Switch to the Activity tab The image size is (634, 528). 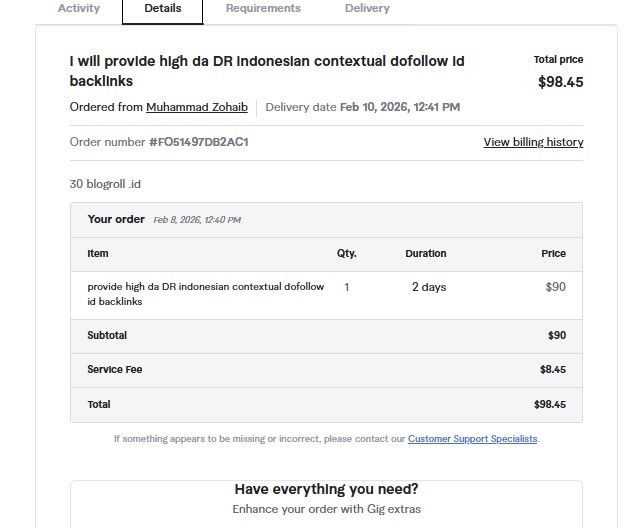(79, 9)
